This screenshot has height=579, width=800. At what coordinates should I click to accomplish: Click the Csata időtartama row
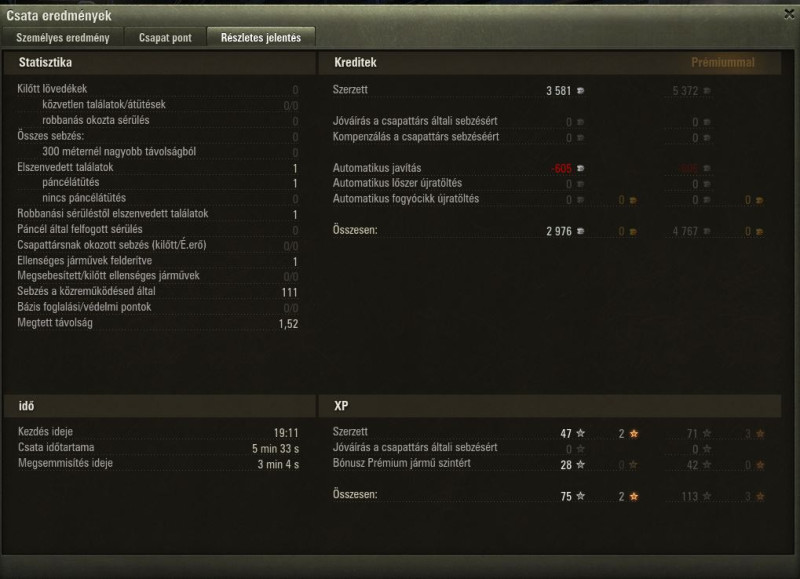pyautogui.click(x=158, y=448)
